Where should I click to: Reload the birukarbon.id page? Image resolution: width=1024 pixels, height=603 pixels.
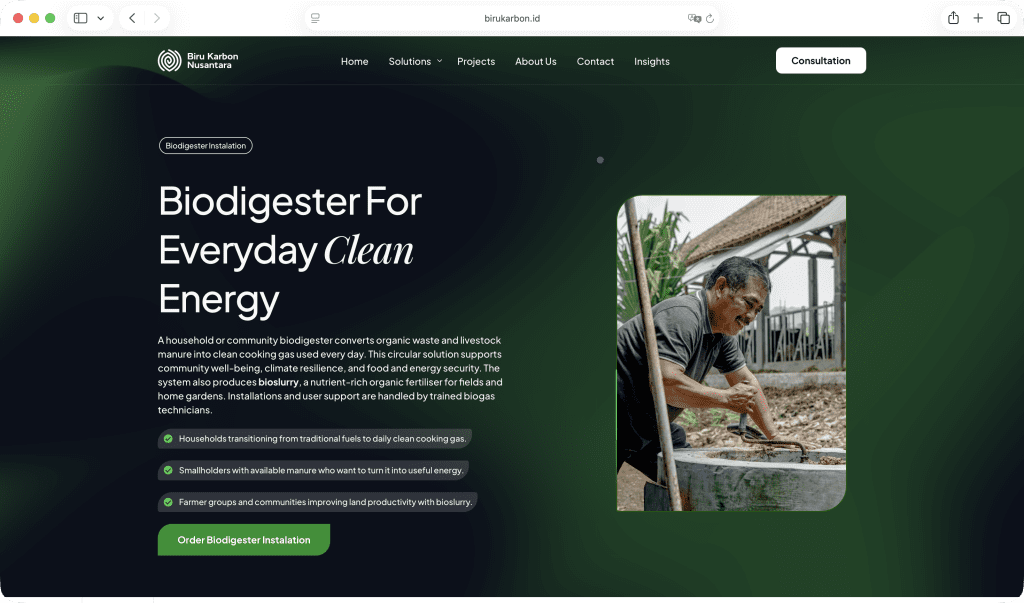pyautogui.click(x=710, y=18)
